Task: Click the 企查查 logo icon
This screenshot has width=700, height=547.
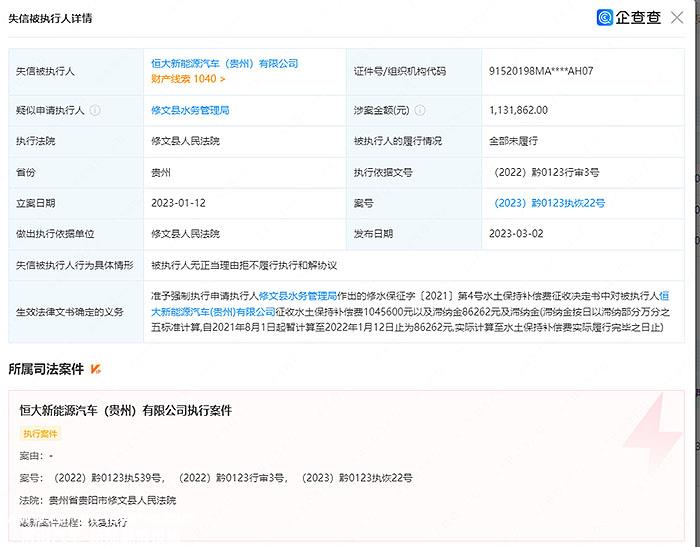Action: click(604, 18)
